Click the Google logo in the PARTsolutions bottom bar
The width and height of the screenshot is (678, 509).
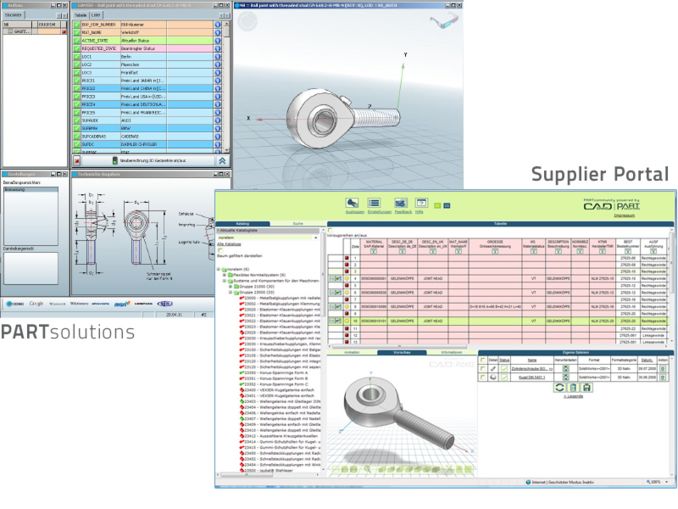tap(36, 304)
